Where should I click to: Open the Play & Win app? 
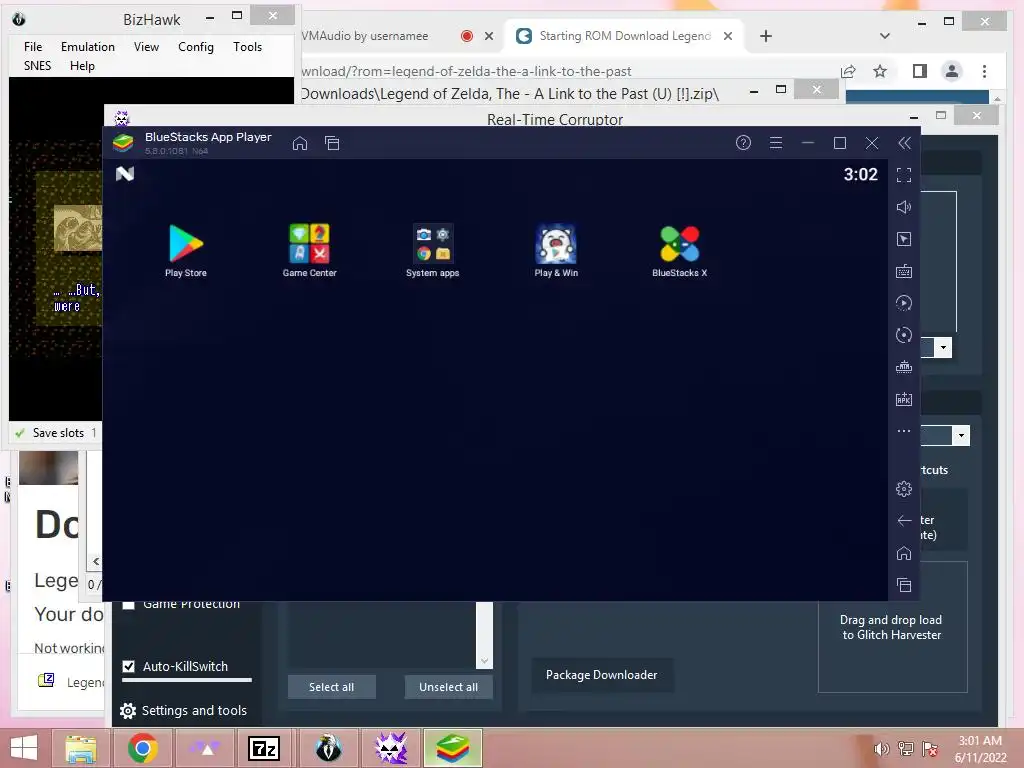(556, 251)
